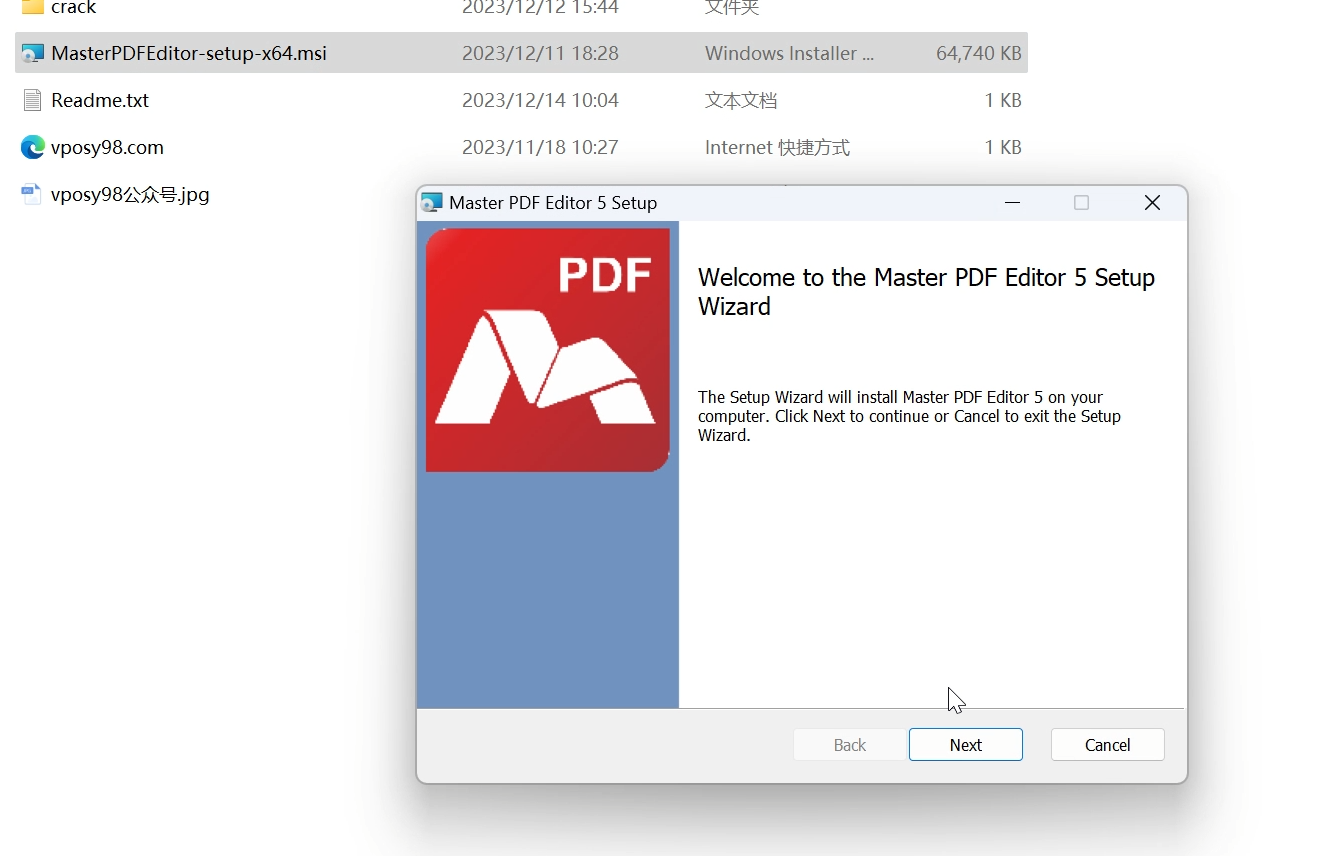
Task: Select the vposy98.com shortcut name
Action: coord(107,147)
